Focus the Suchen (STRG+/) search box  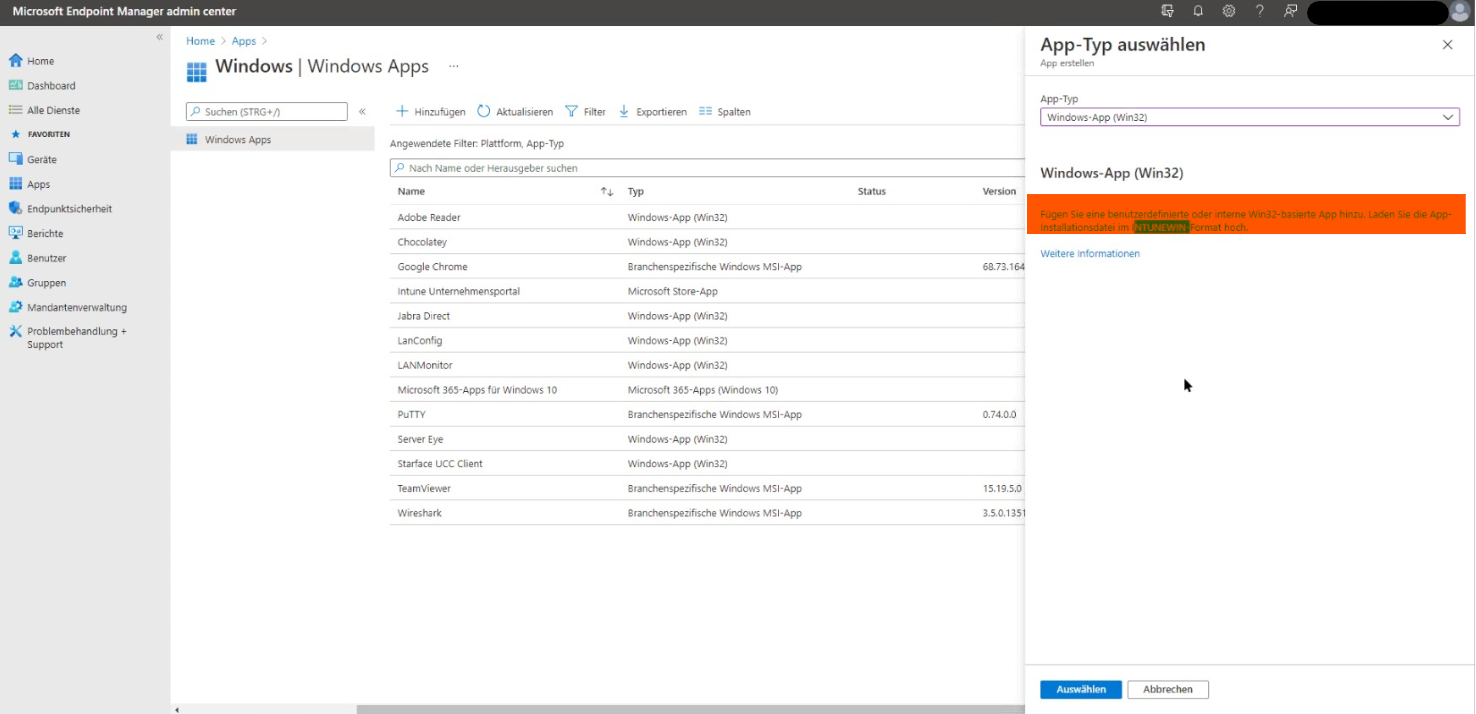click(x=267, y=112)
